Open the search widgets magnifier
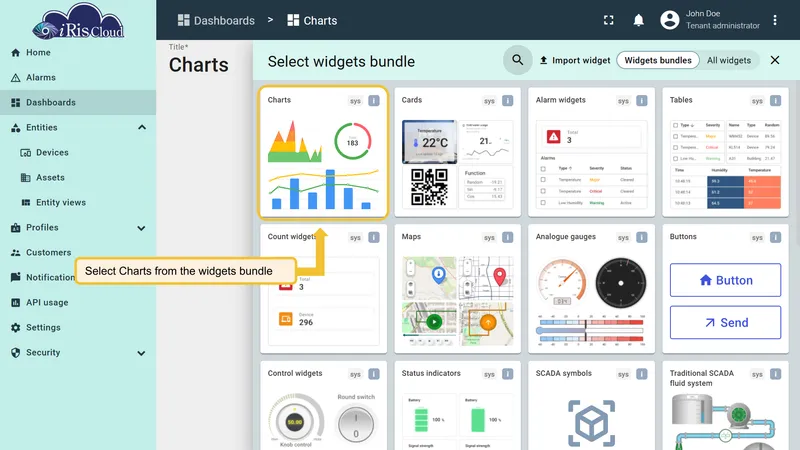Image resolution: width=800 pixels, height=450 pixels. tap(517, 60)
